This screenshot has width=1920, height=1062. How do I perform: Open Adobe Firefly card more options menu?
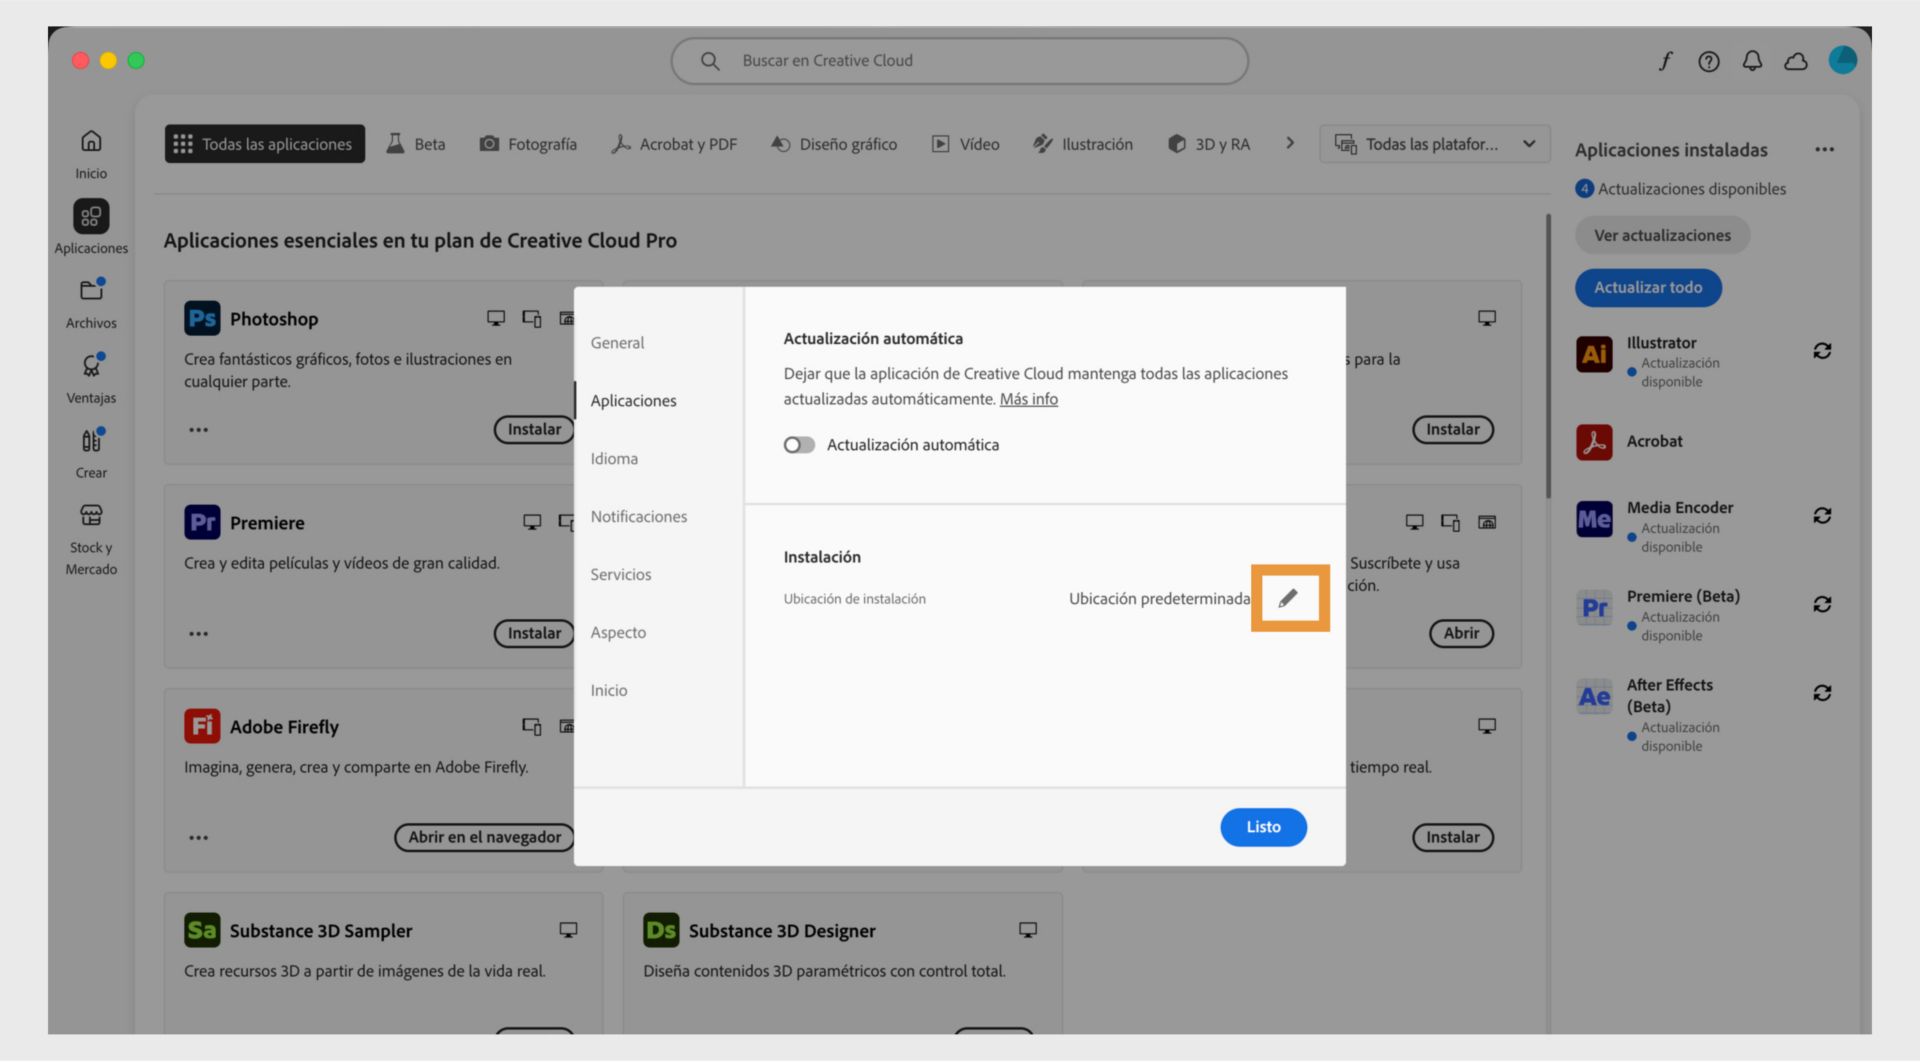[x=199, y=838]
